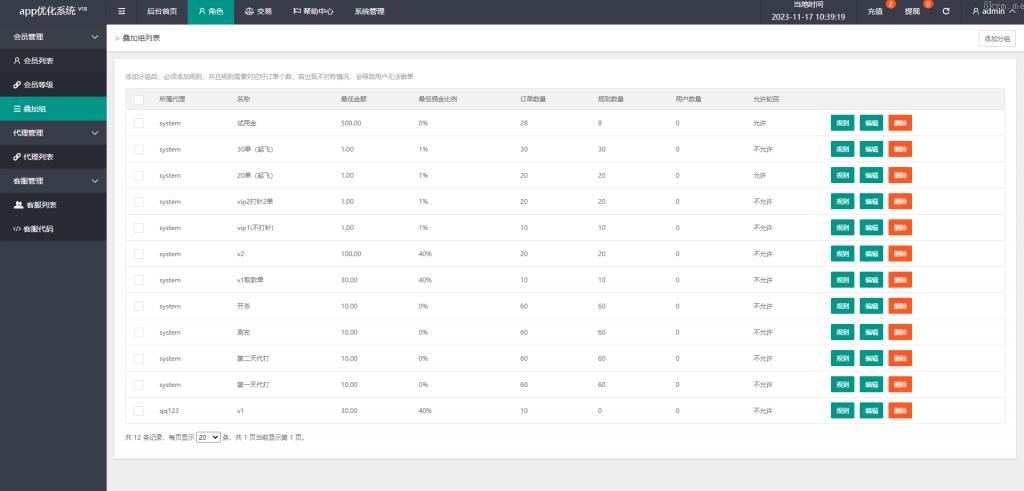The height and width of the screenshot is (491, 1024).
Task: Open the rows-per-page dropdown showing 20
Action: 208,438
